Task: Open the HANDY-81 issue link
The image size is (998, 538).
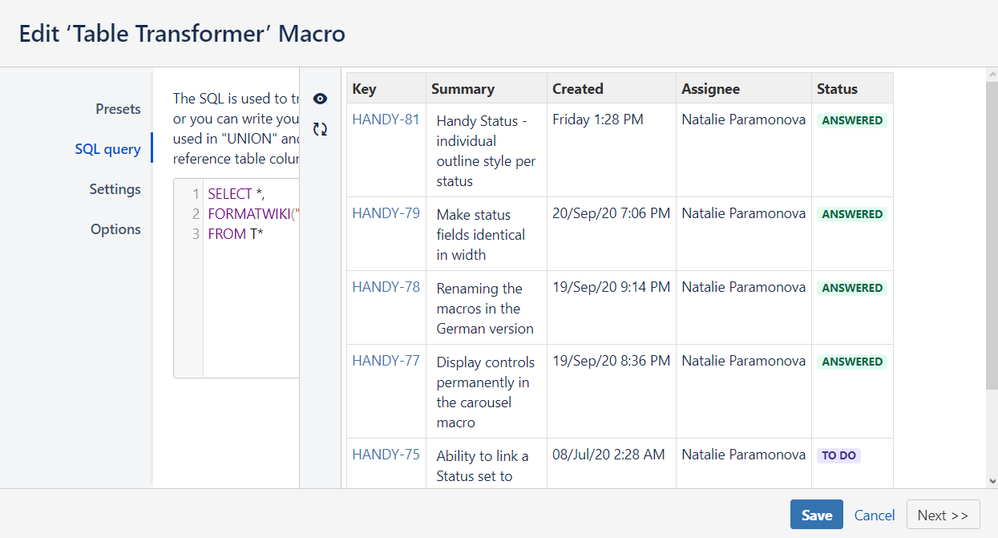Action: 386,120
